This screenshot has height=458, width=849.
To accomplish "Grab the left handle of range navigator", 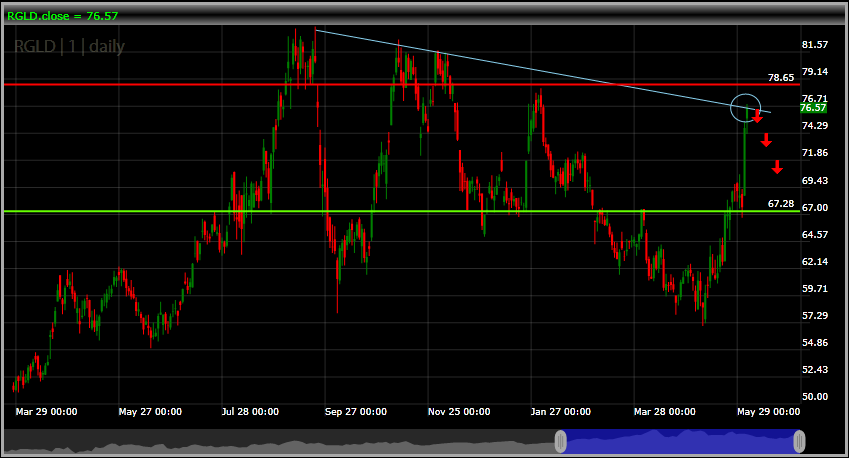I will click(561, 441).
